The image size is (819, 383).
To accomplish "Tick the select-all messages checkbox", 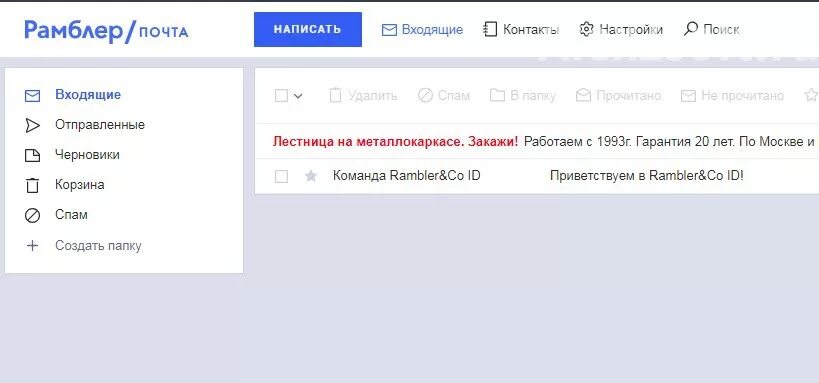I will (x=281, y=96).
